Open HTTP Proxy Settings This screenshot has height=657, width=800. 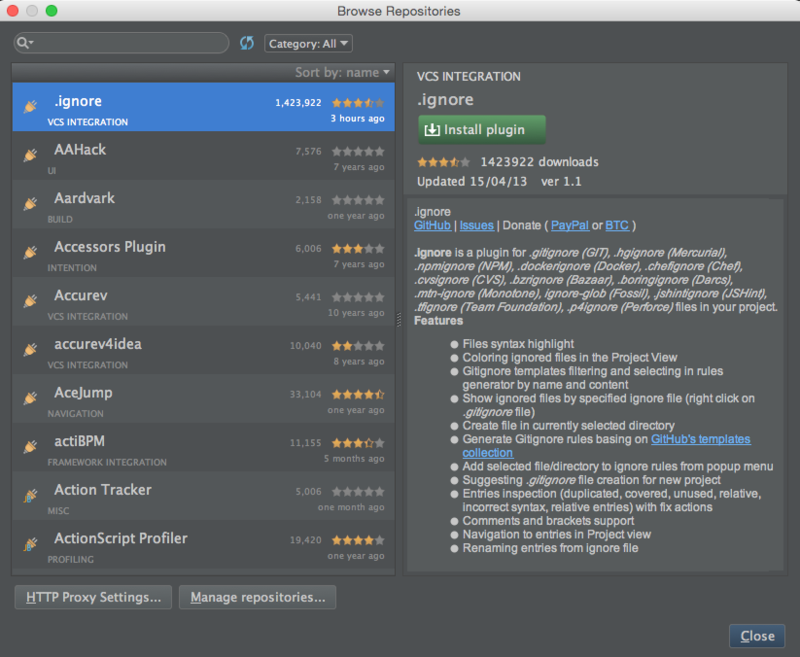click(x=93, y=597)
